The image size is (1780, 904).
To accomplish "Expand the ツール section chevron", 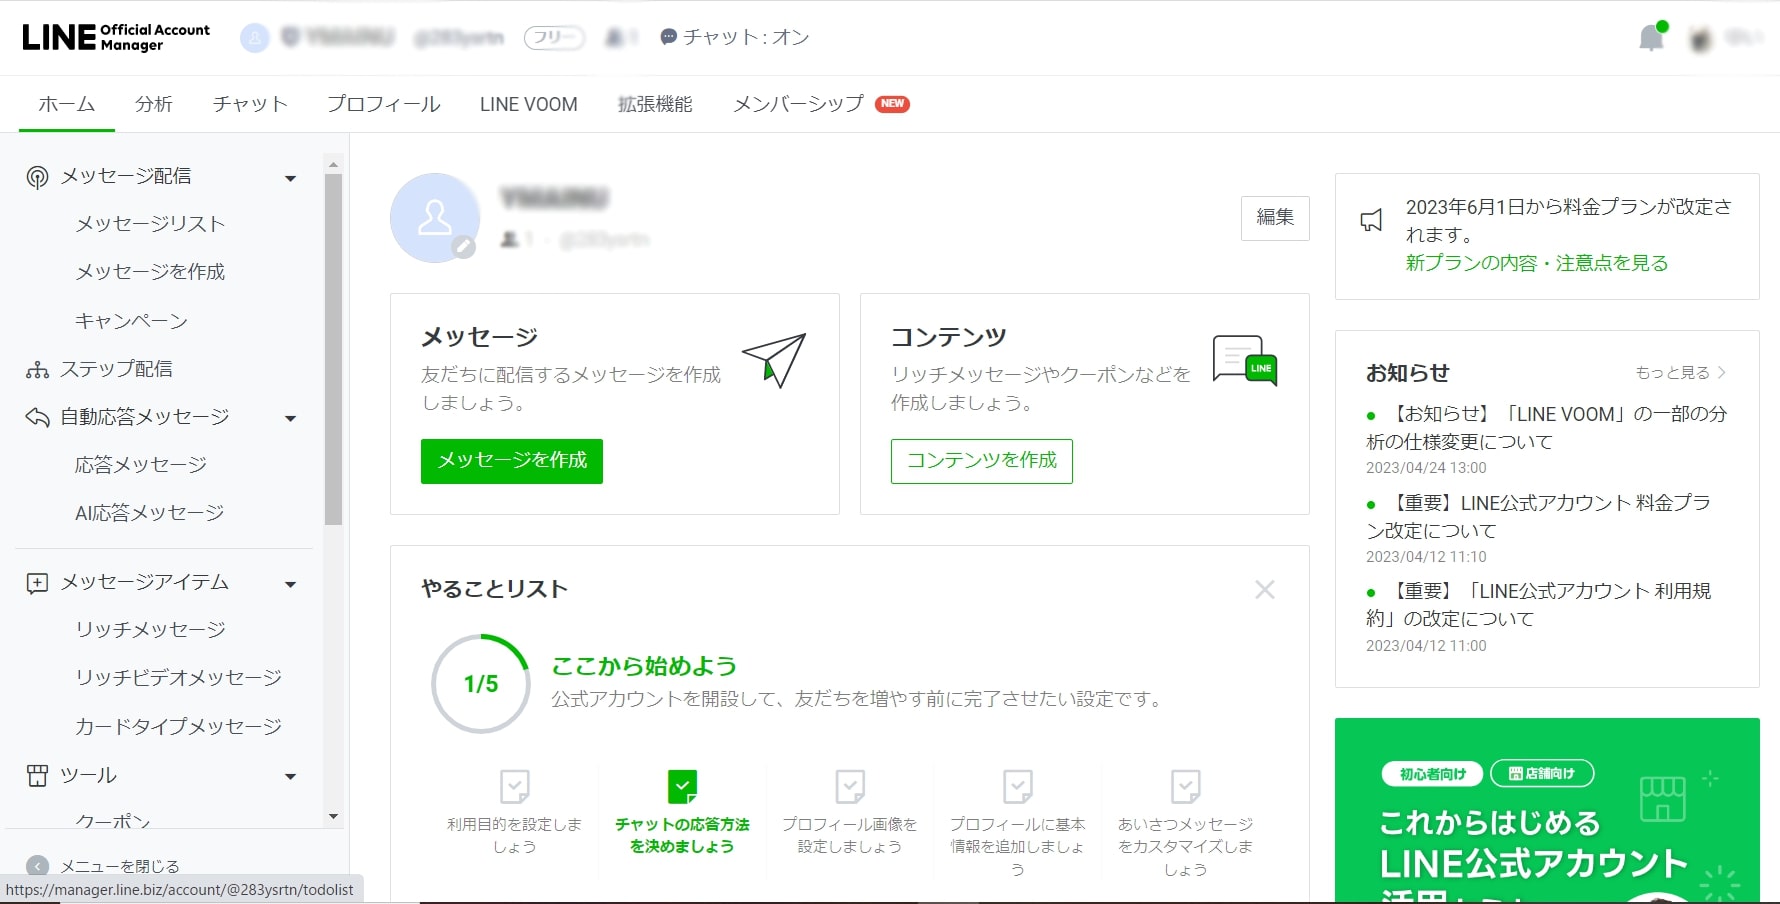I will 290,776.
